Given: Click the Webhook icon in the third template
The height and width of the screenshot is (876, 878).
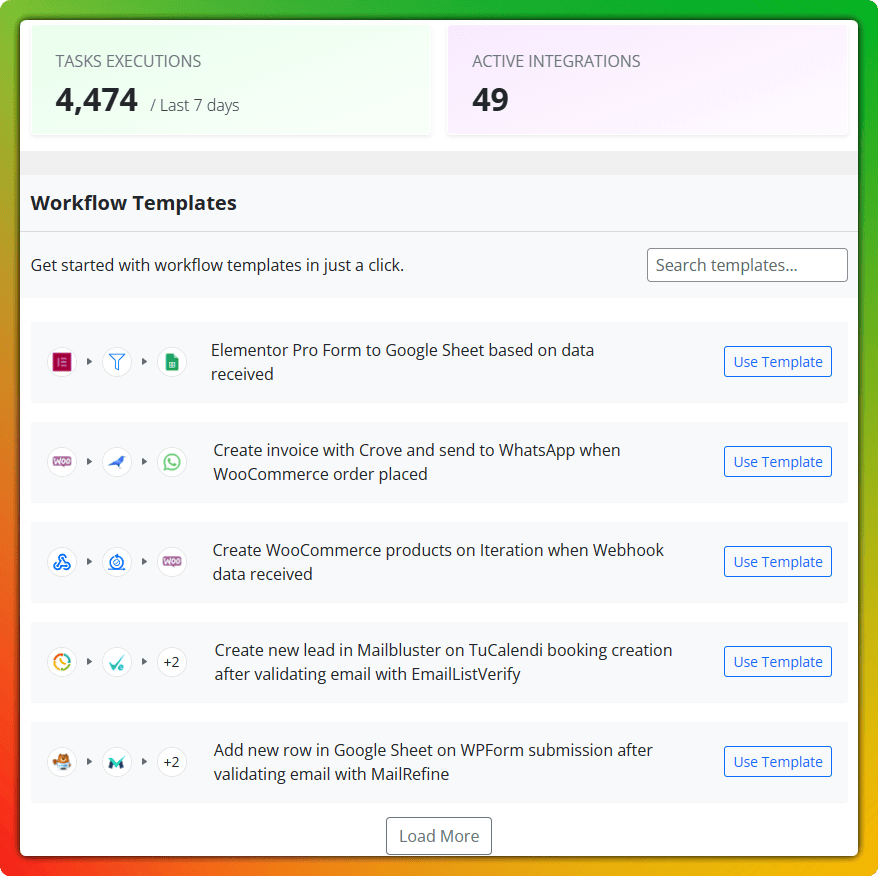Looking at the screenshot, I should 61,562.
